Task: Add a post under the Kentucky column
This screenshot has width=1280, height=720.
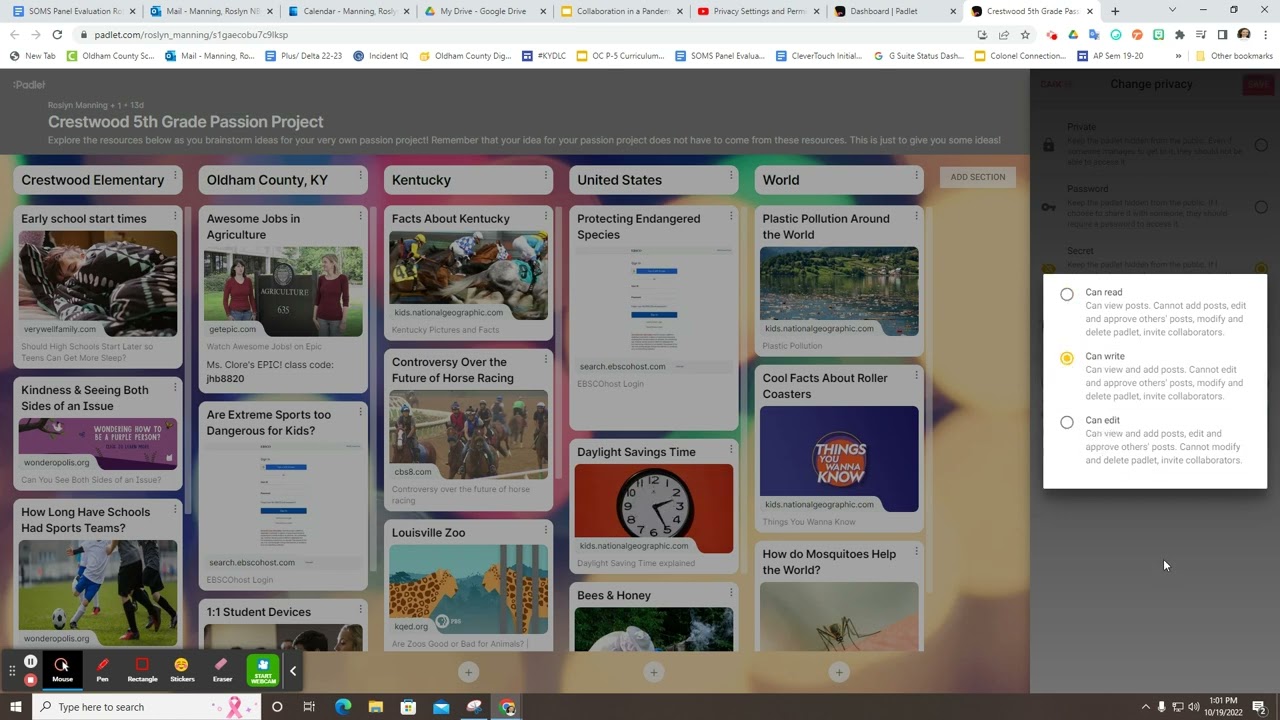Action: tap(468, 672)
